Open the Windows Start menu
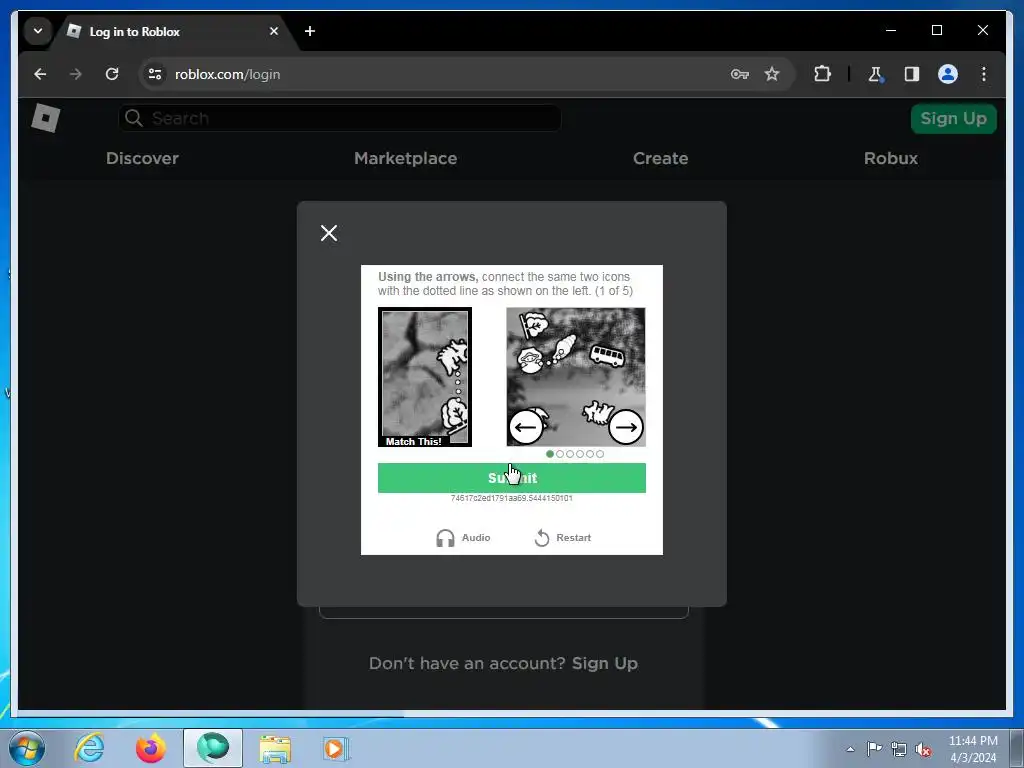Image resolution: width=1024 pixels, height=768 pixels. pyautogui.click(x=27, y=748)
